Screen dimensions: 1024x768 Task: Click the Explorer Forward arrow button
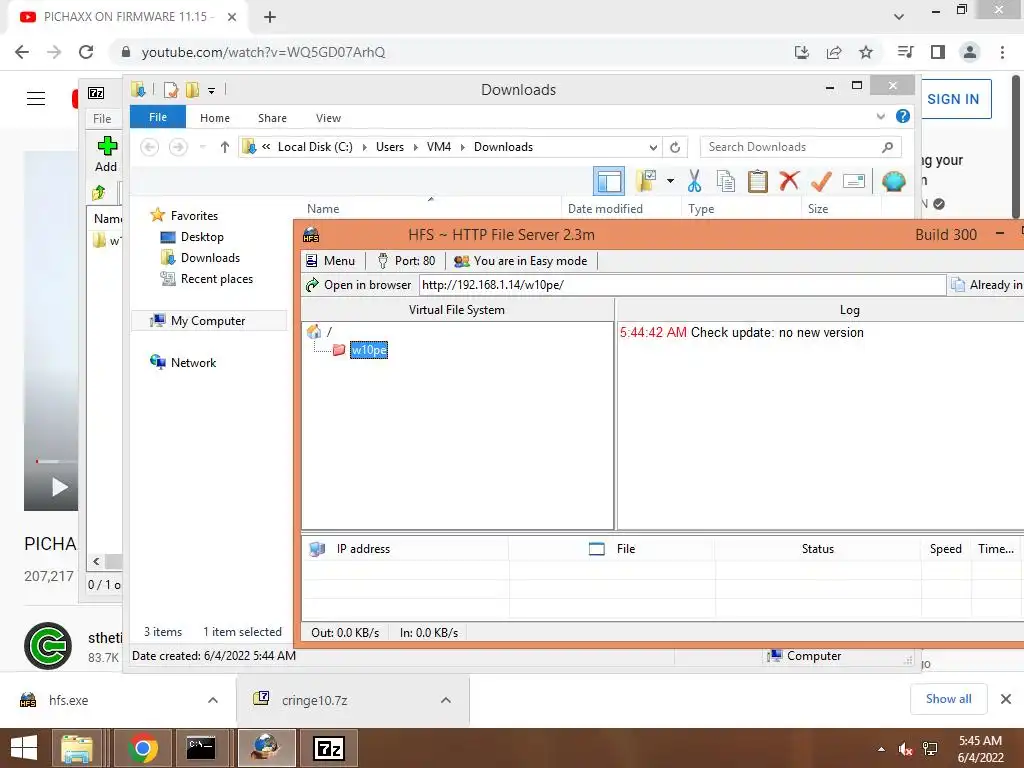178,147
